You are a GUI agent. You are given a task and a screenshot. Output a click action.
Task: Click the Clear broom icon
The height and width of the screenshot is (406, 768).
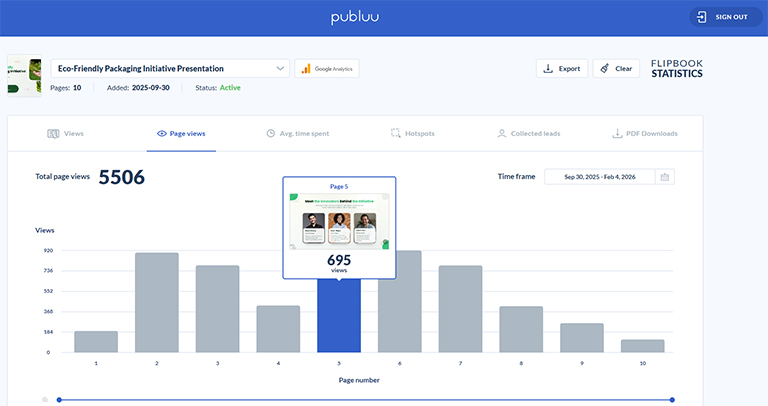coord(605,69)
